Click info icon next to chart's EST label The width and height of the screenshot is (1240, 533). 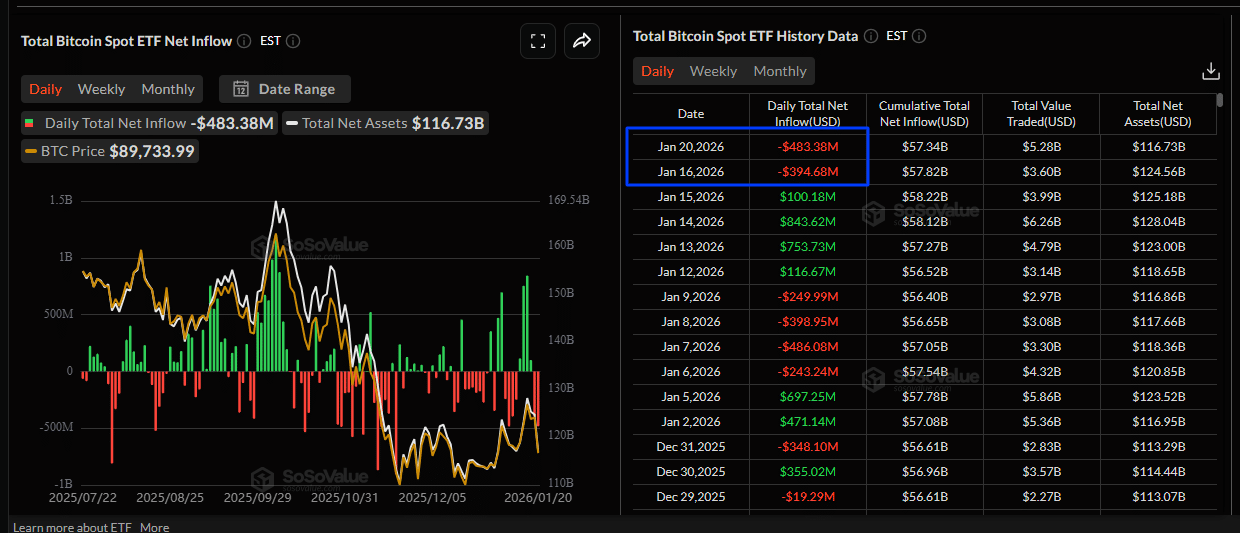coord(293,41)
